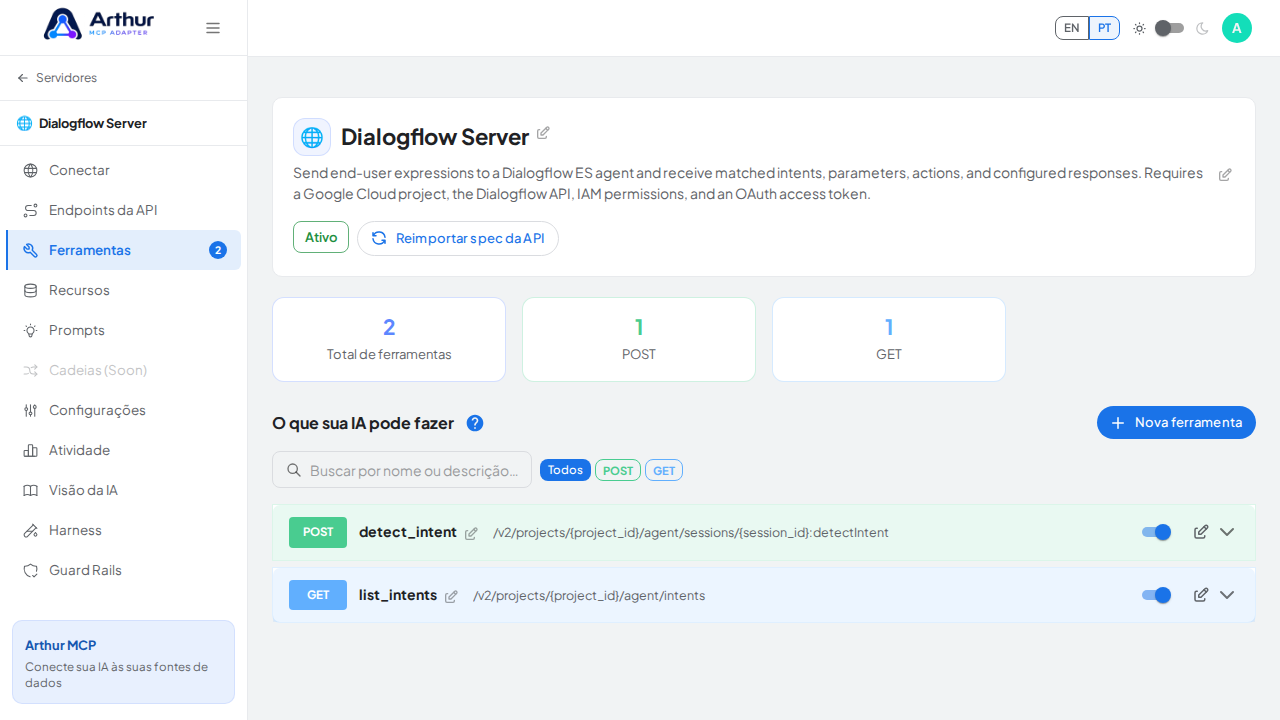Click the /v2/projects/{project_id}/agent/intents path
Screen dimensions: 1280x720
[x=589, y=596]
